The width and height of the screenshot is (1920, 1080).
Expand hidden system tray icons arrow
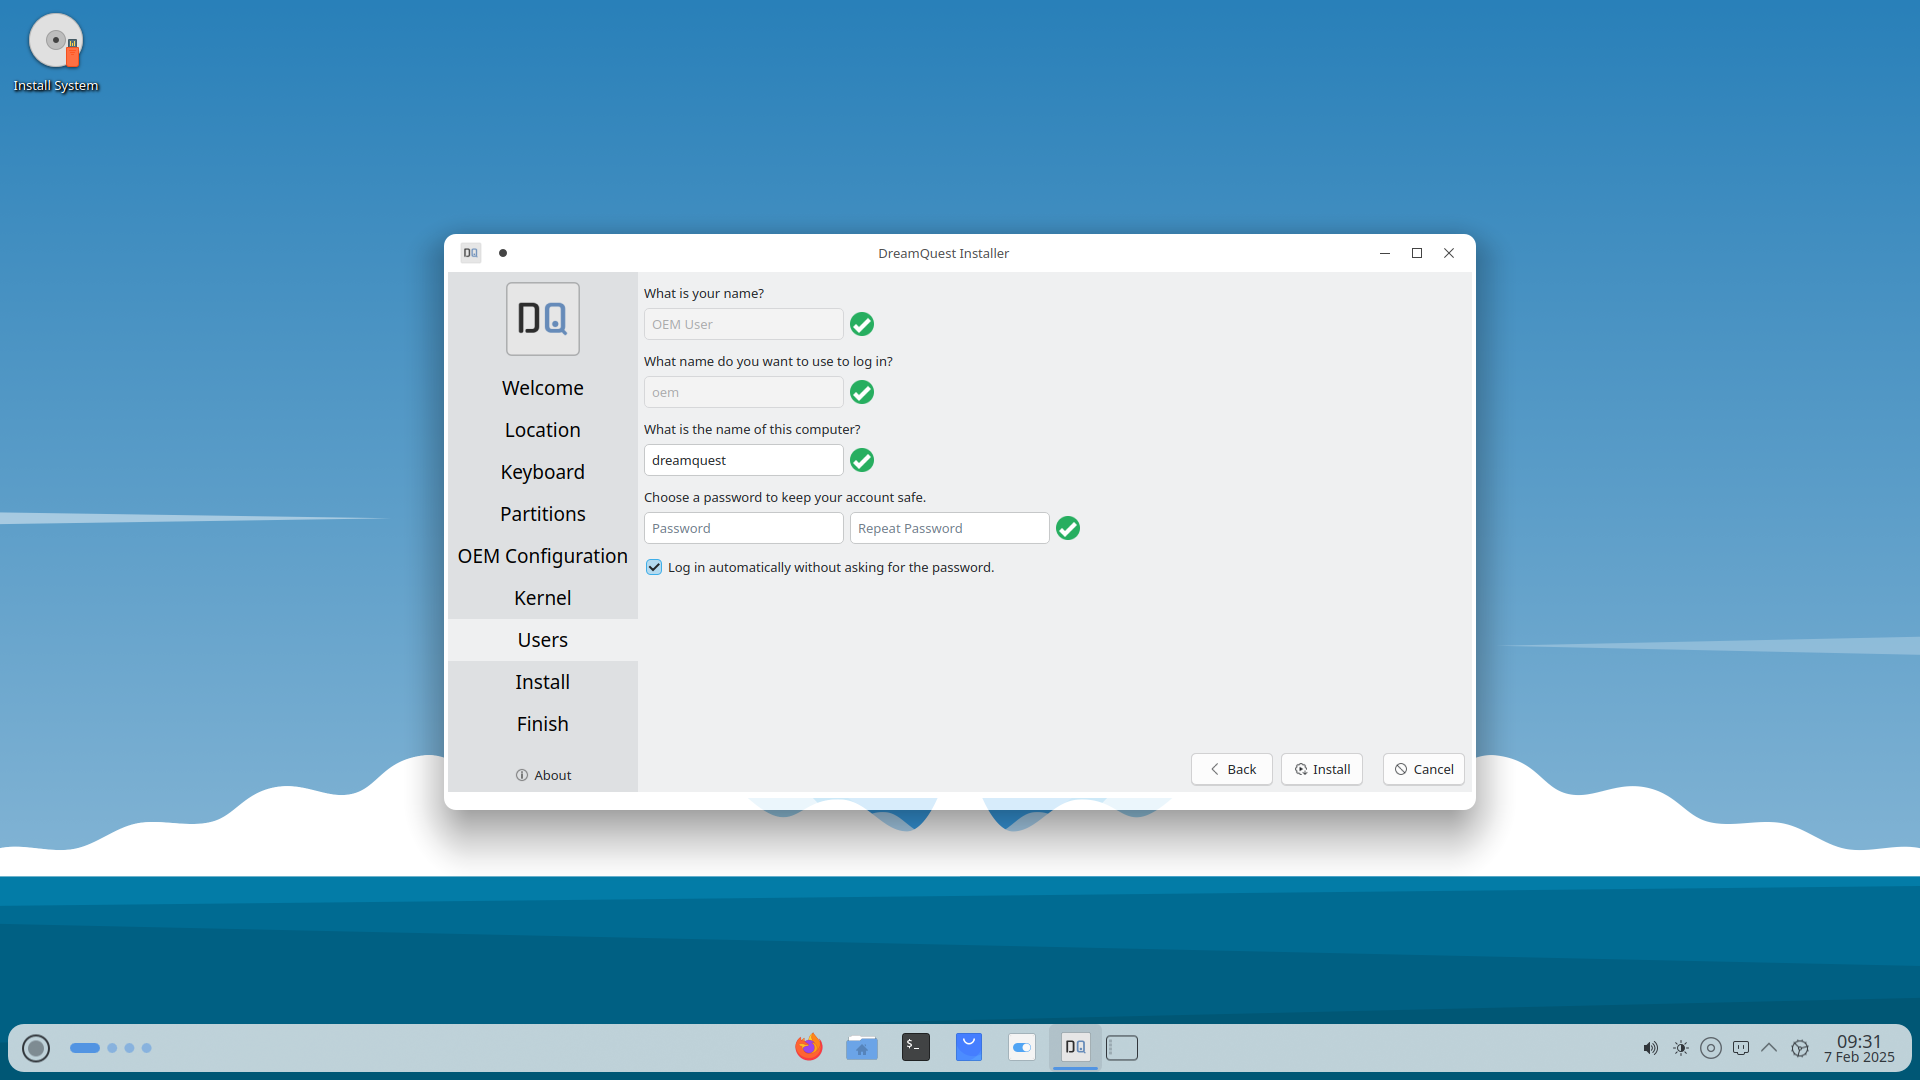(1769, 1048)
